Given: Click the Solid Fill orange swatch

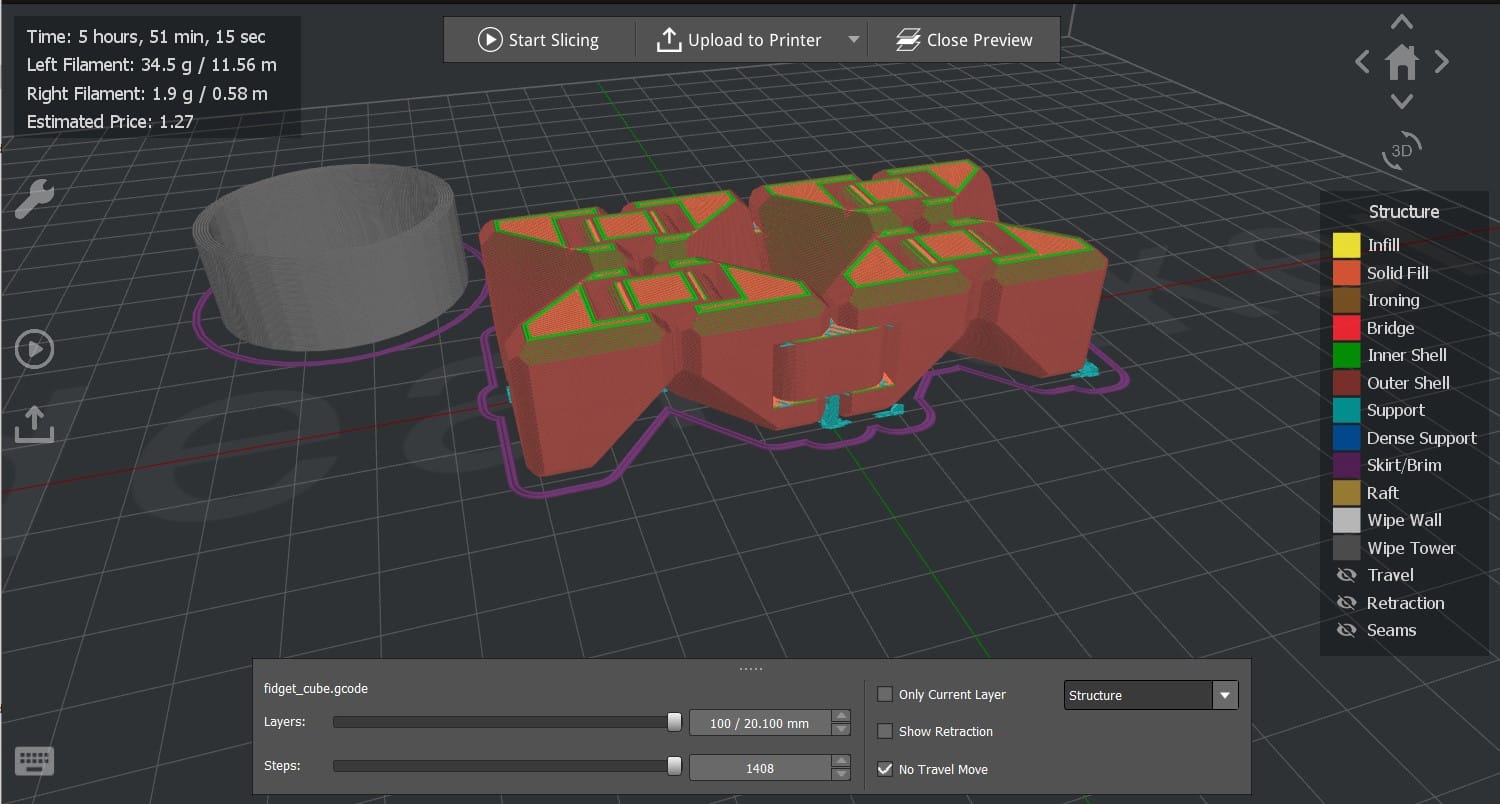Looking at the screenshot, I should pos(1346,273).
